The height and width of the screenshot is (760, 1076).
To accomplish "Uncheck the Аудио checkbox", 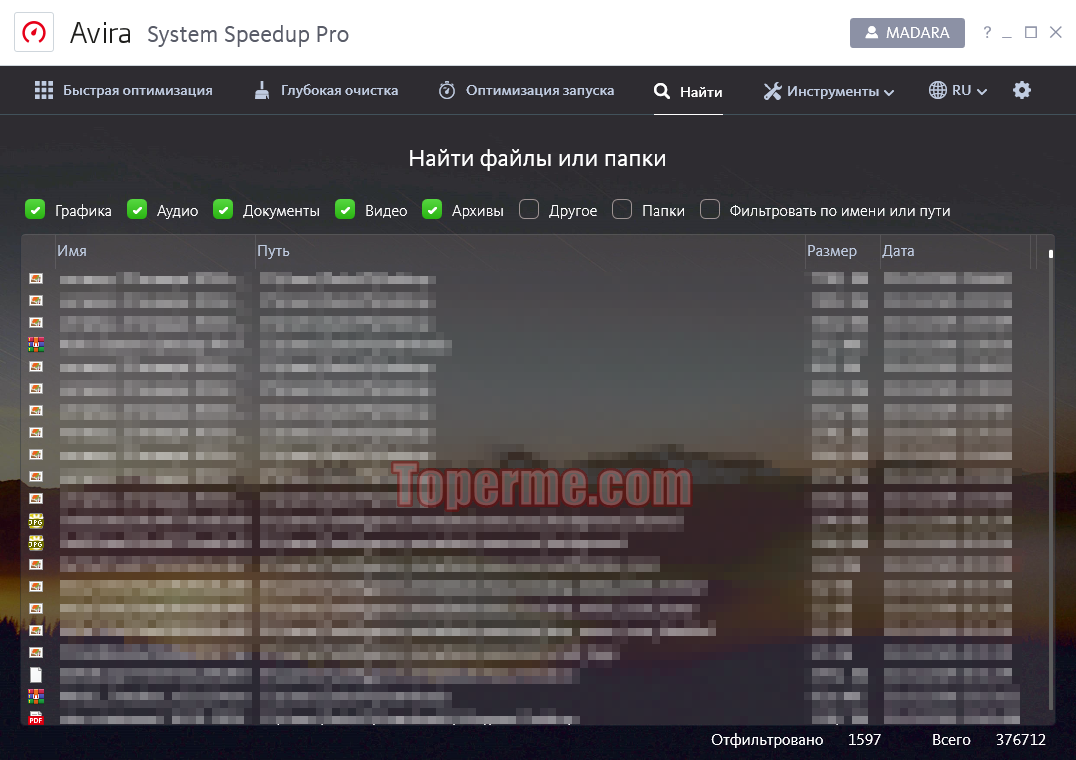I will (x=137, y=209).
